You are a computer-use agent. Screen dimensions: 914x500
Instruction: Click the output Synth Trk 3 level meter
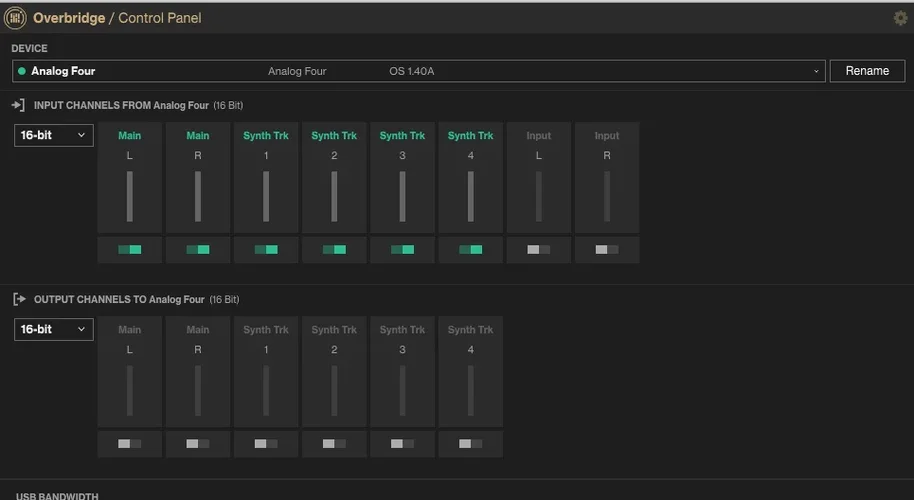tap(402, 390)
